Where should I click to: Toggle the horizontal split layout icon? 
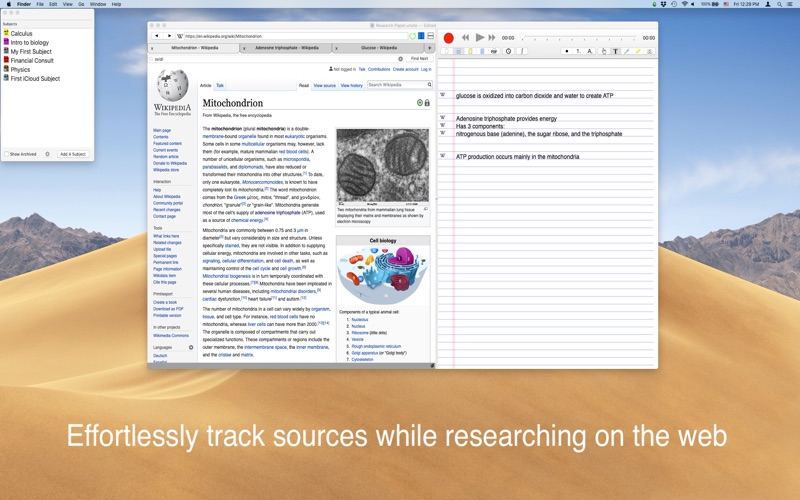[x=430, y=36]
